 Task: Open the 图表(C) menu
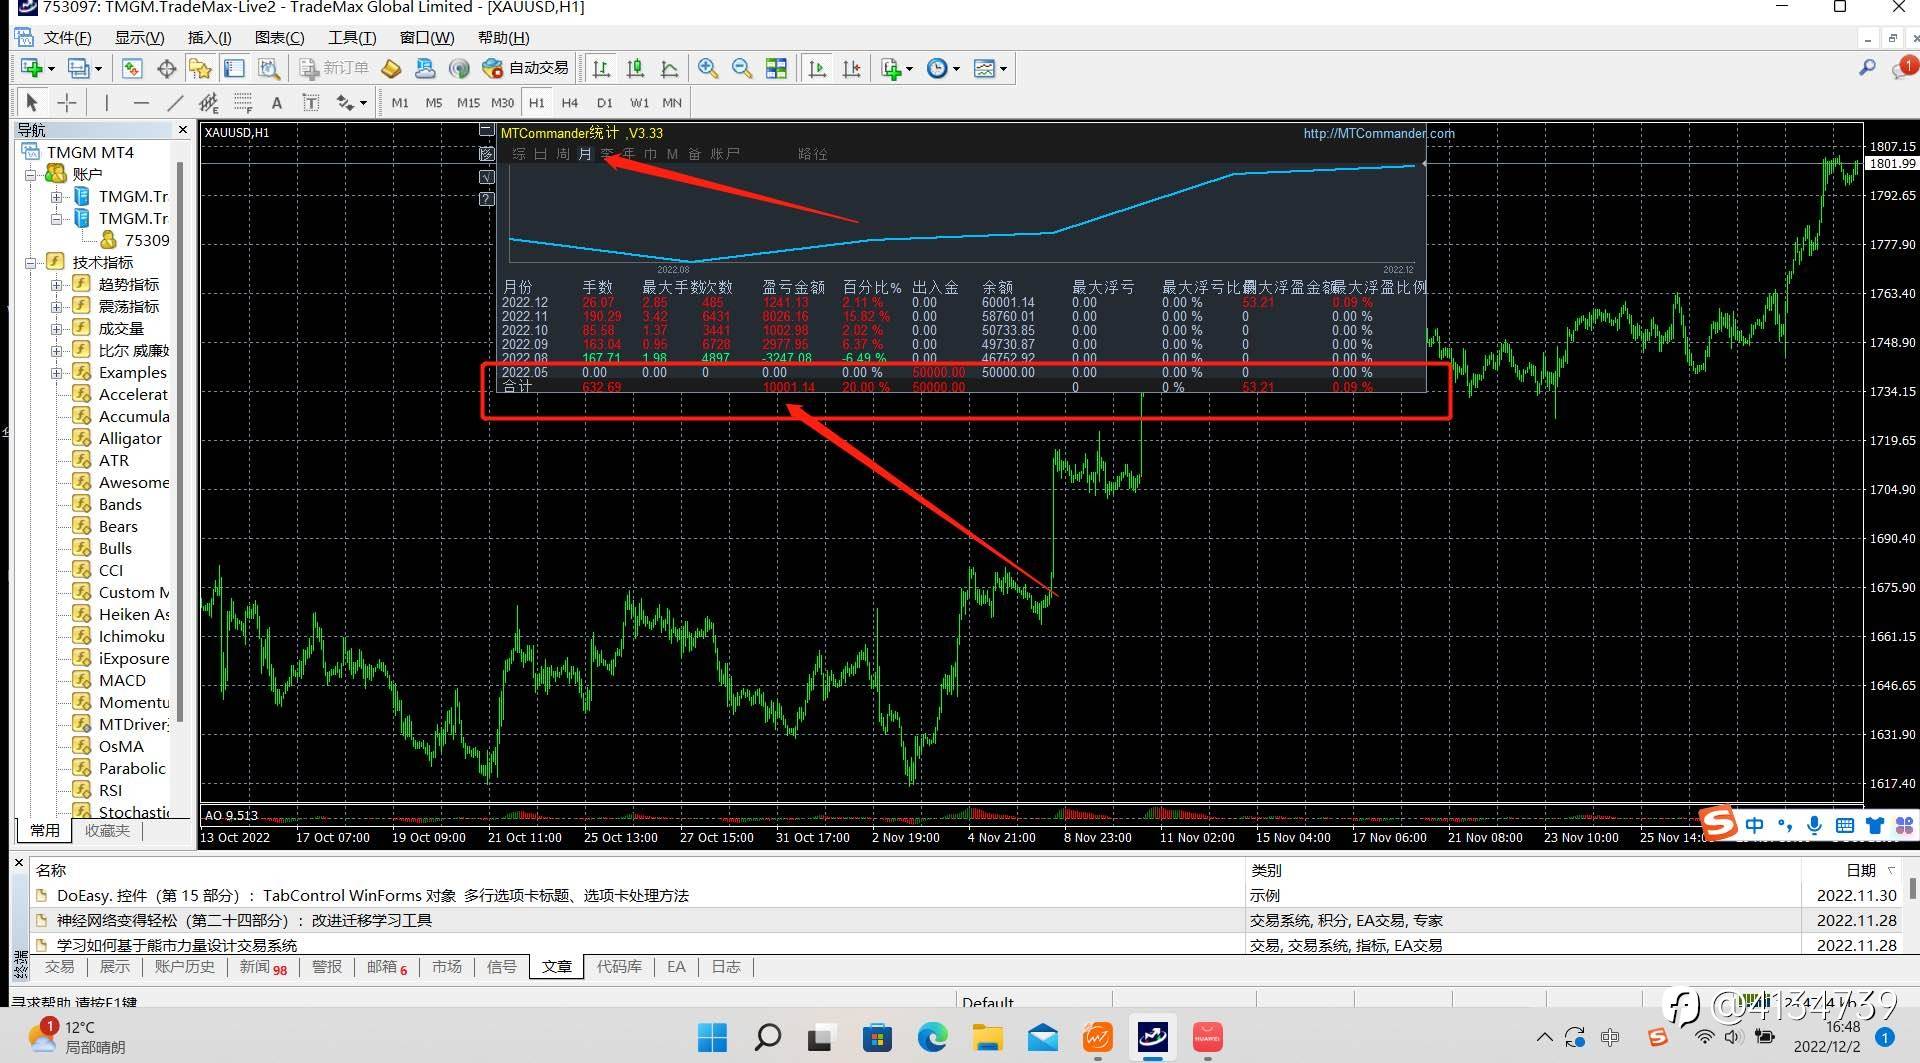tap(279, 37)
